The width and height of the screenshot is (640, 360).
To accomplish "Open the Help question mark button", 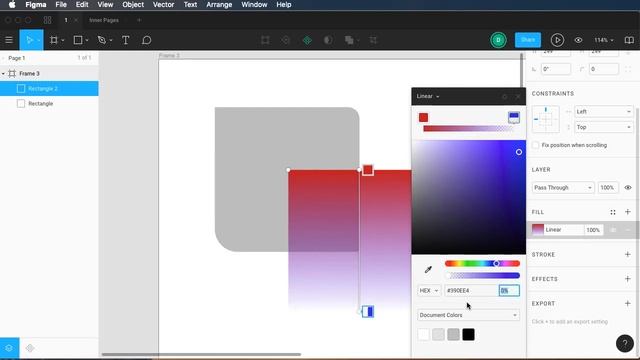I will [x=624, y=343].
